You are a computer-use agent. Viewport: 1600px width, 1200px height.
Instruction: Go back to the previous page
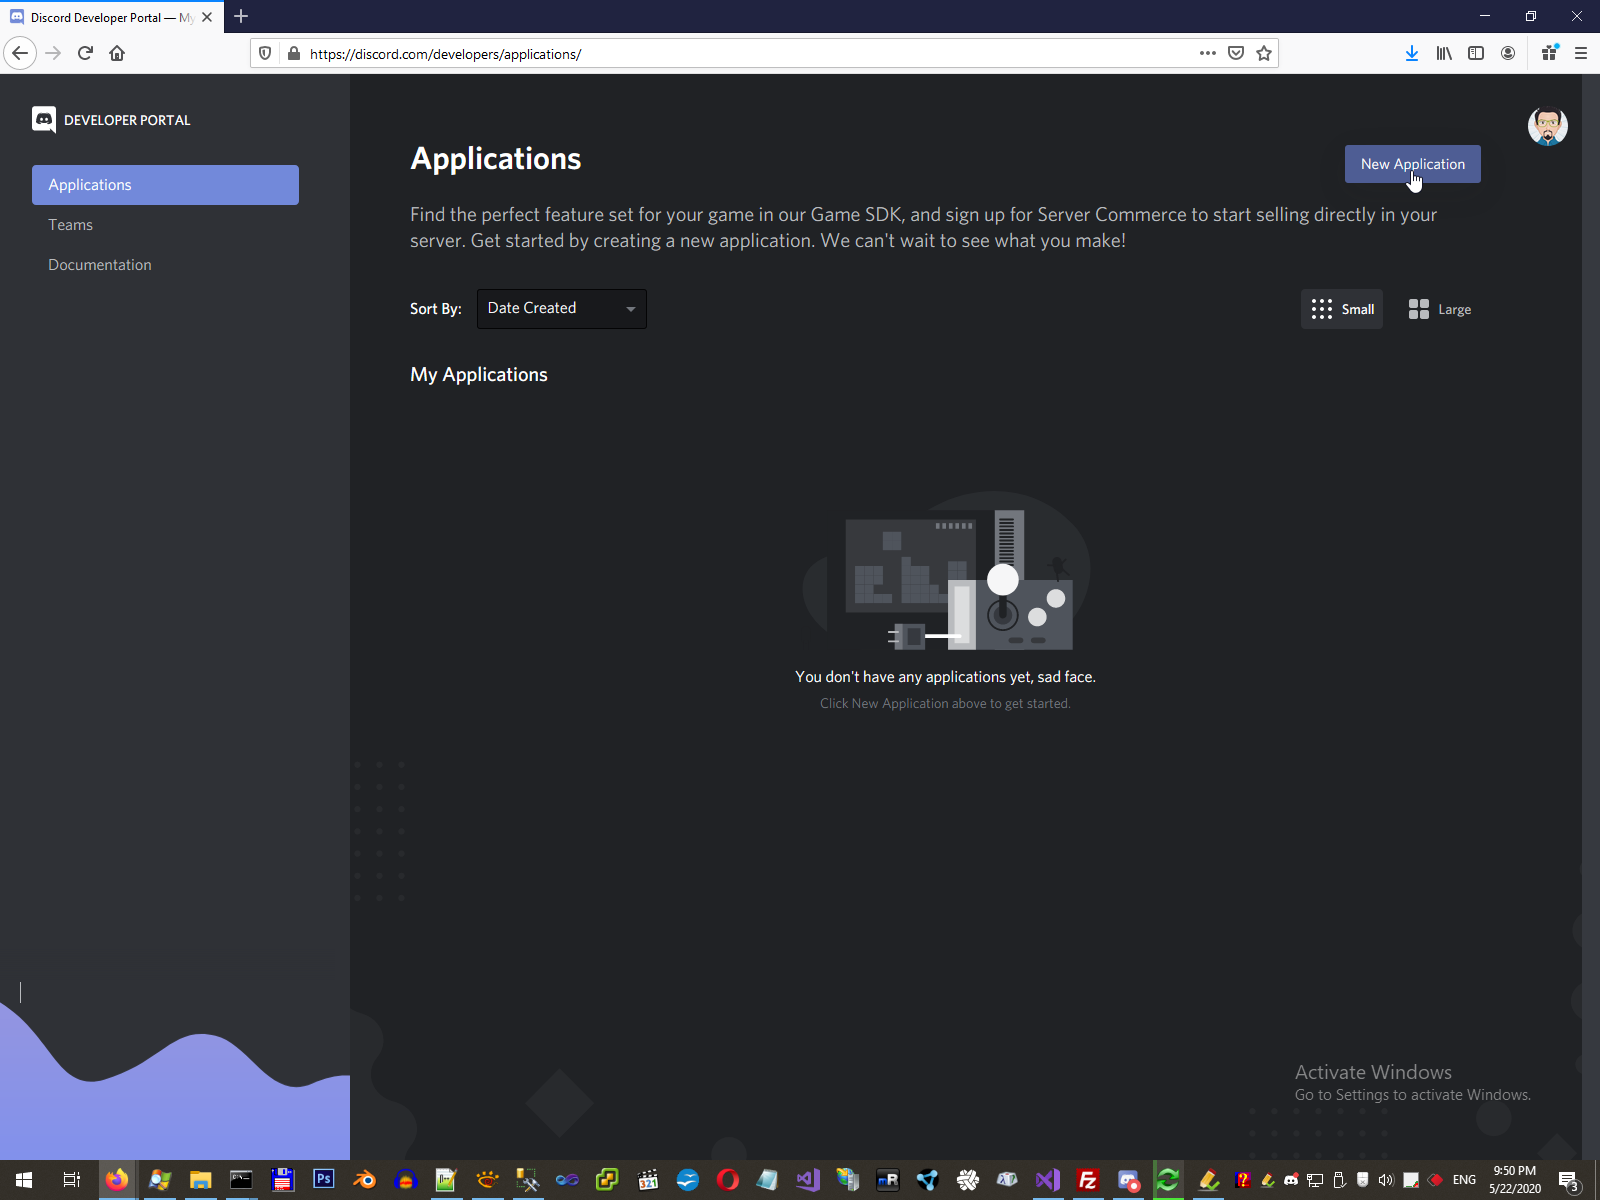coord(20,53)
